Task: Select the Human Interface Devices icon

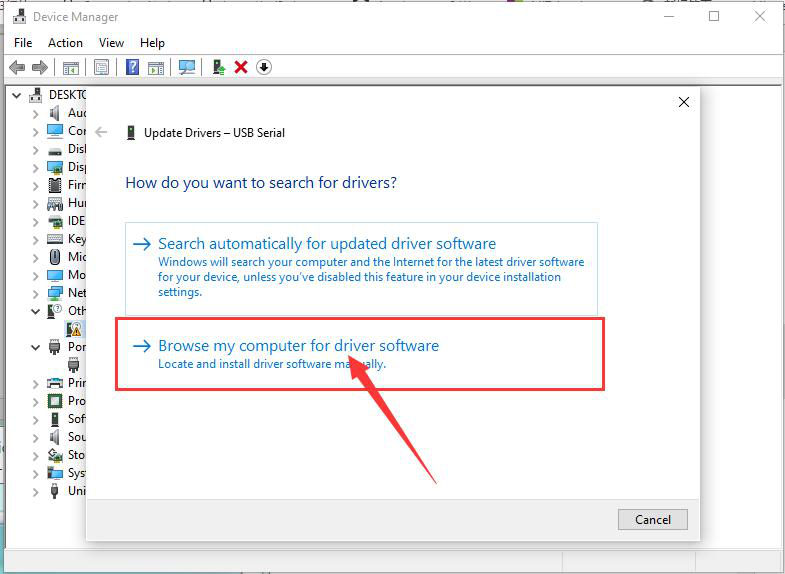Action: (x=55, y=203)
